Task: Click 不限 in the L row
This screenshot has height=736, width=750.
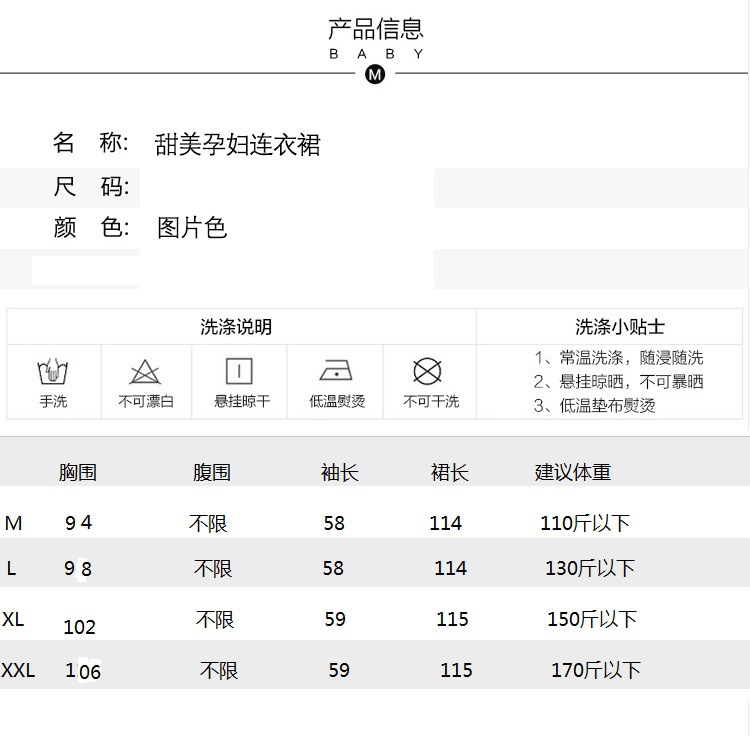Action: pyautogui.click(x=213, y=569)
